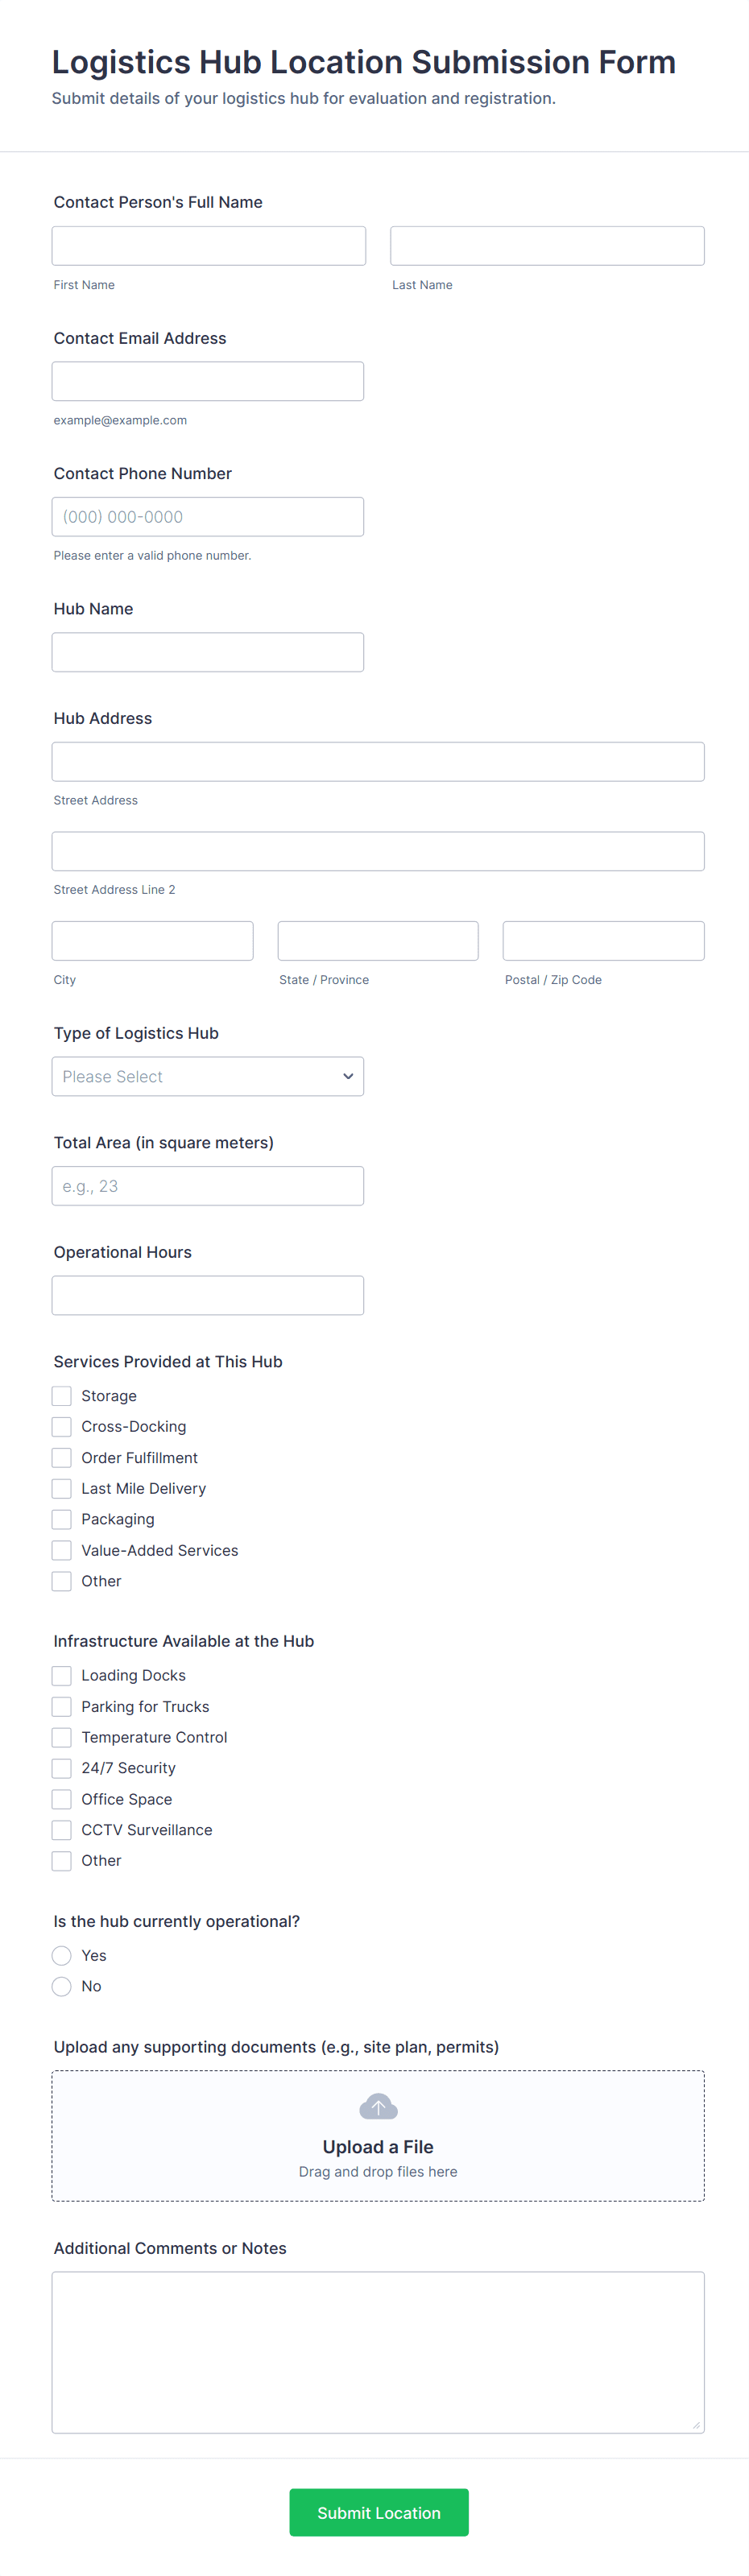Click the Postal / Zip Code field

603,941
